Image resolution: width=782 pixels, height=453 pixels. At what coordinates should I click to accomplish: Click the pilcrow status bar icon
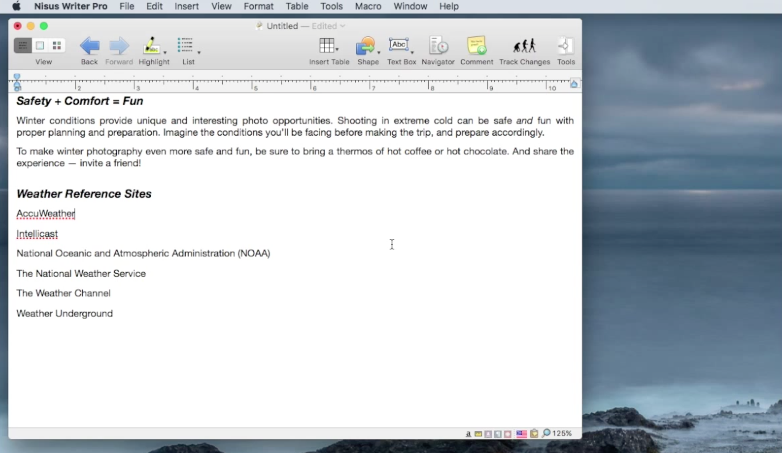click(498, 434)
